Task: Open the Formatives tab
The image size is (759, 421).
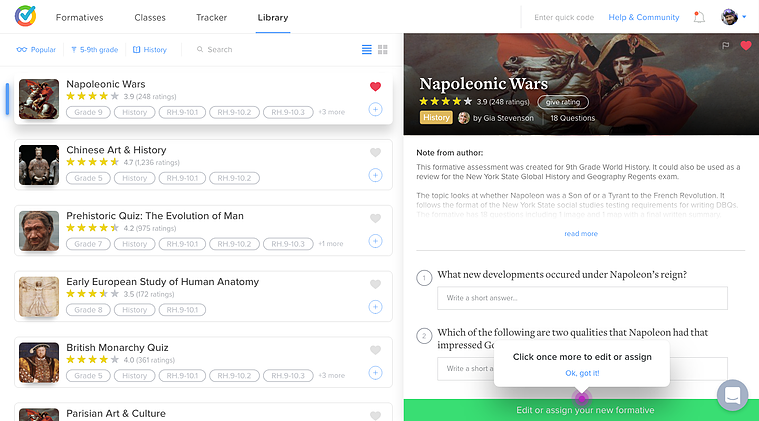Action: pos(79,17)
